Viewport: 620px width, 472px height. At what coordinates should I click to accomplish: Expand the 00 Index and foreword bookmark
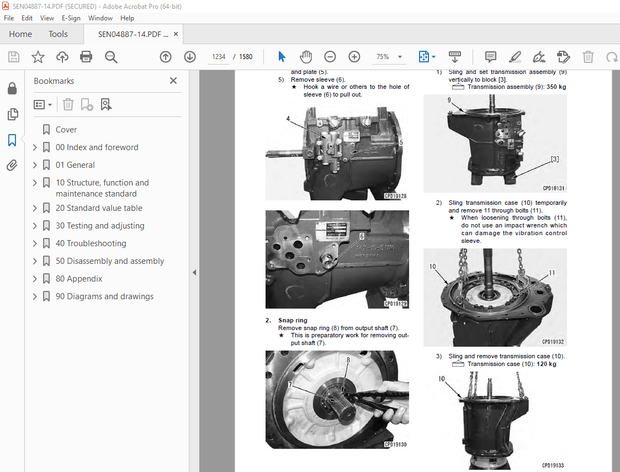35,147
